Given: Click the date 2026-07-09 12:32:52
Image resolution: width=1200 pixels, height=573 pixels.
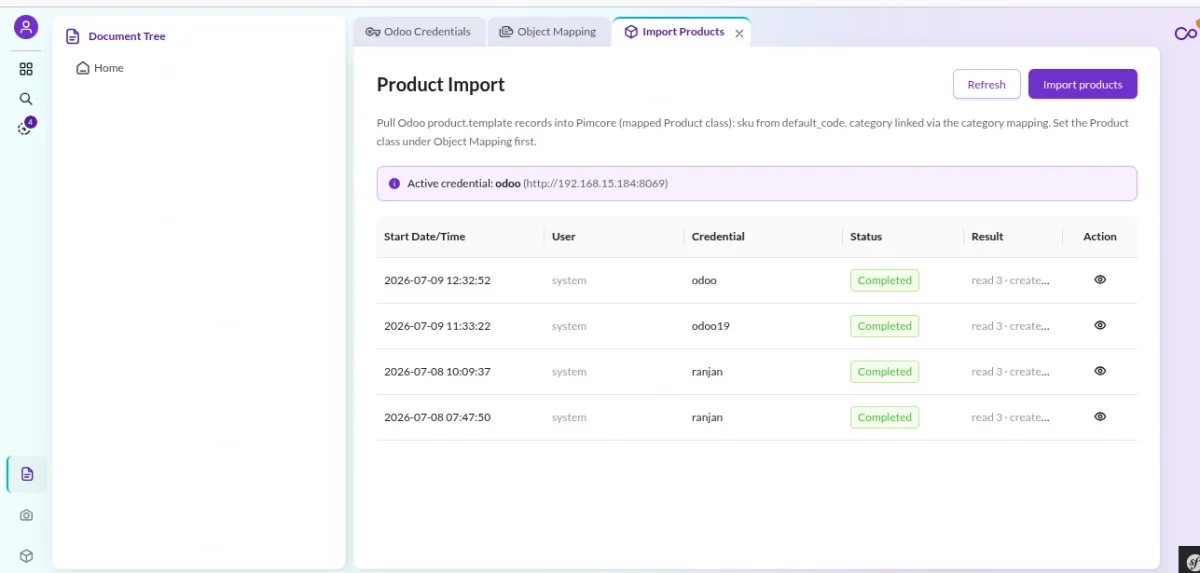Looking at the screenshot, I should click(437, 281).
